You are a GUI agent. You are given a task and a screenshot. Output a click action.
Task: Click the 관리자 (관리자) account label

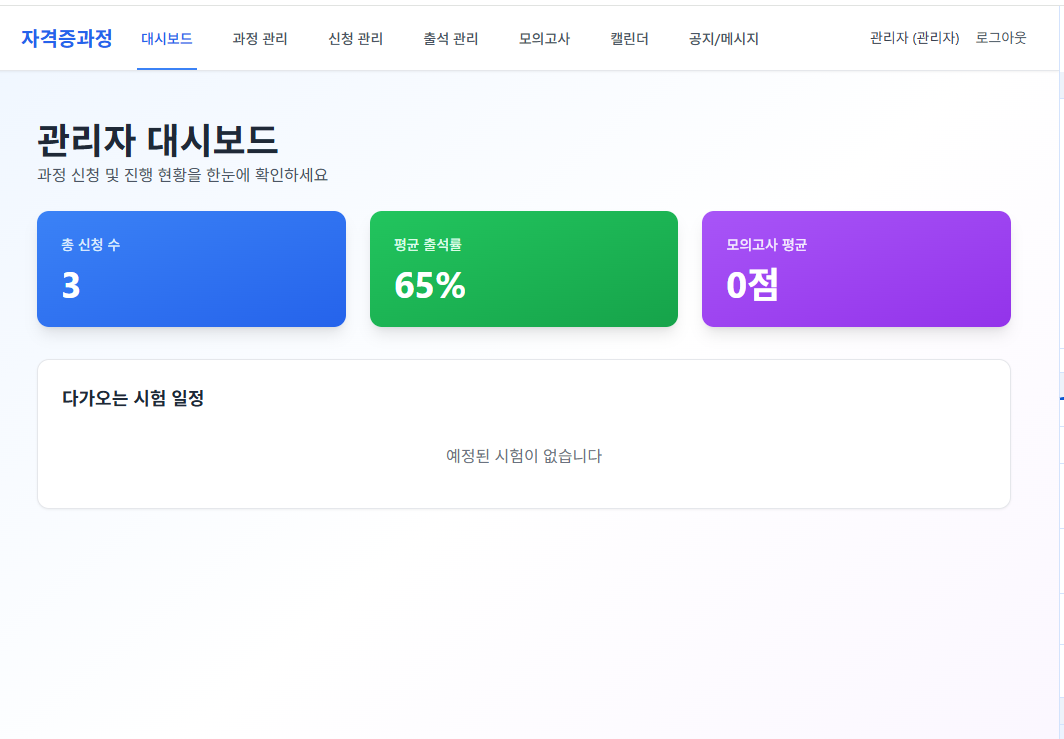coord(914,38)
